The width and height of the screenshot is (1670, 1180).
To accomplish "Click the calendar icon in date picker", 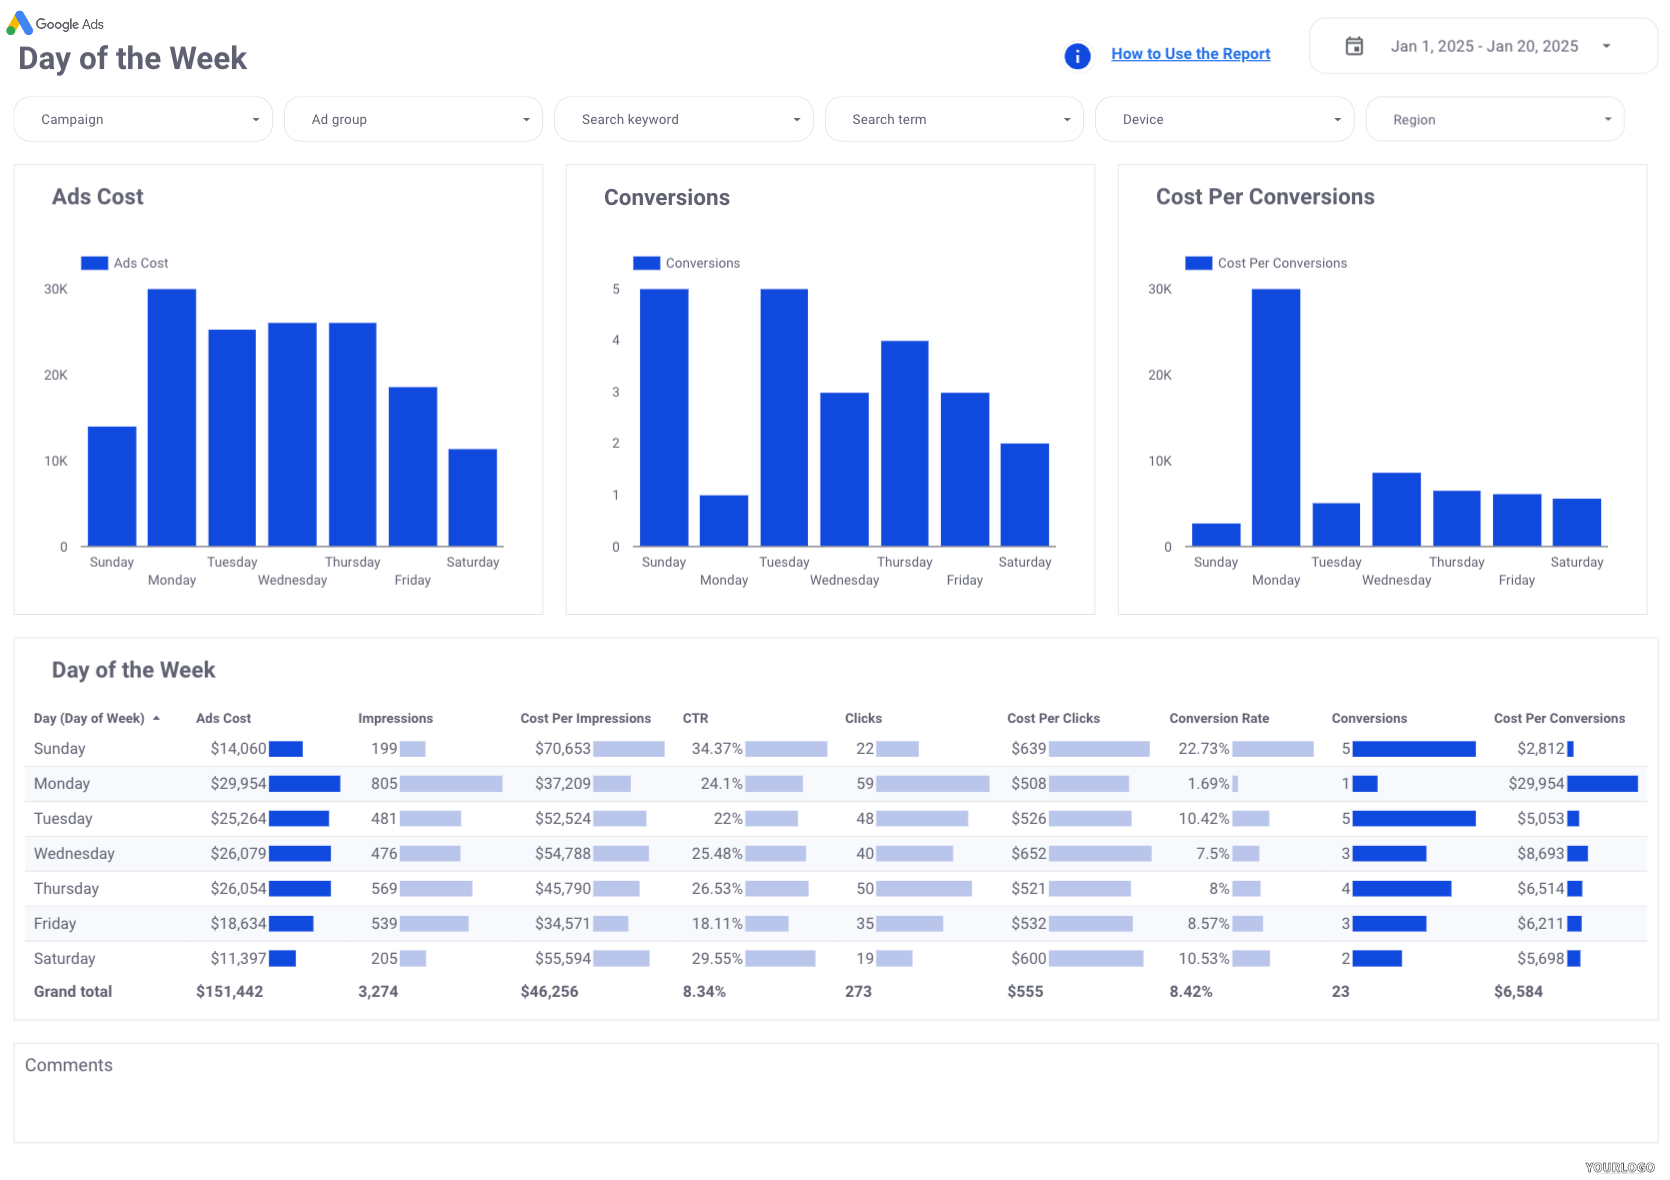I will pyautogui.click(x=1354, y=46).
